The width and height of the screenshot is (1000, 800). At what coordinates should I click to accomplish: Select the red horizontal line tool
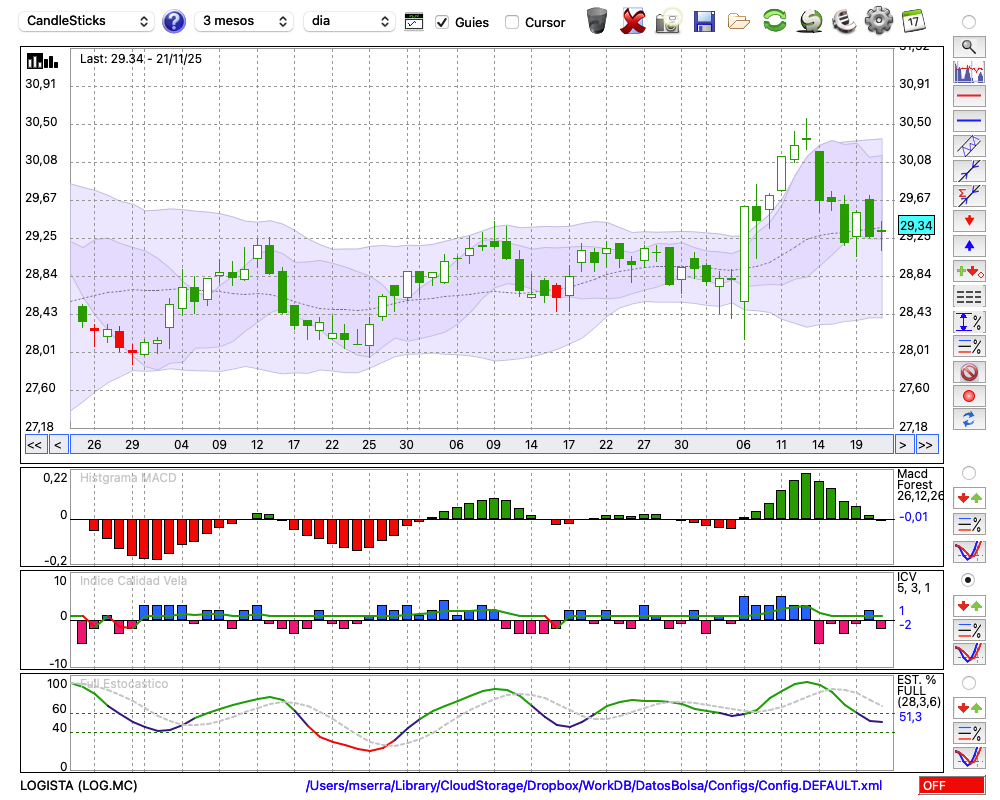pos(968,97)
